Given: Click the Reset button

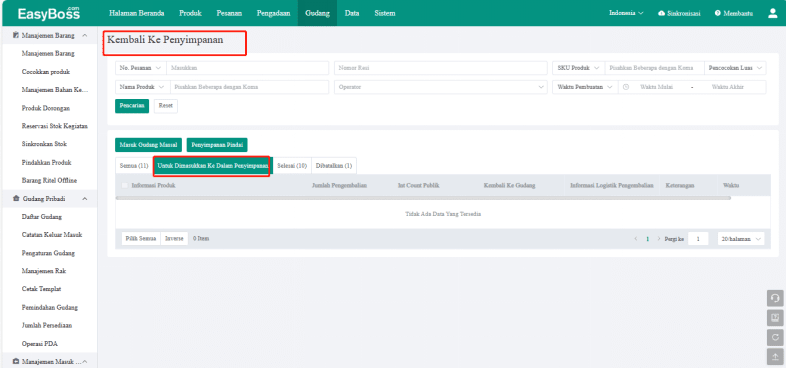Looking at the screenshot, I should pyautogui.click(x=166, y=106).
